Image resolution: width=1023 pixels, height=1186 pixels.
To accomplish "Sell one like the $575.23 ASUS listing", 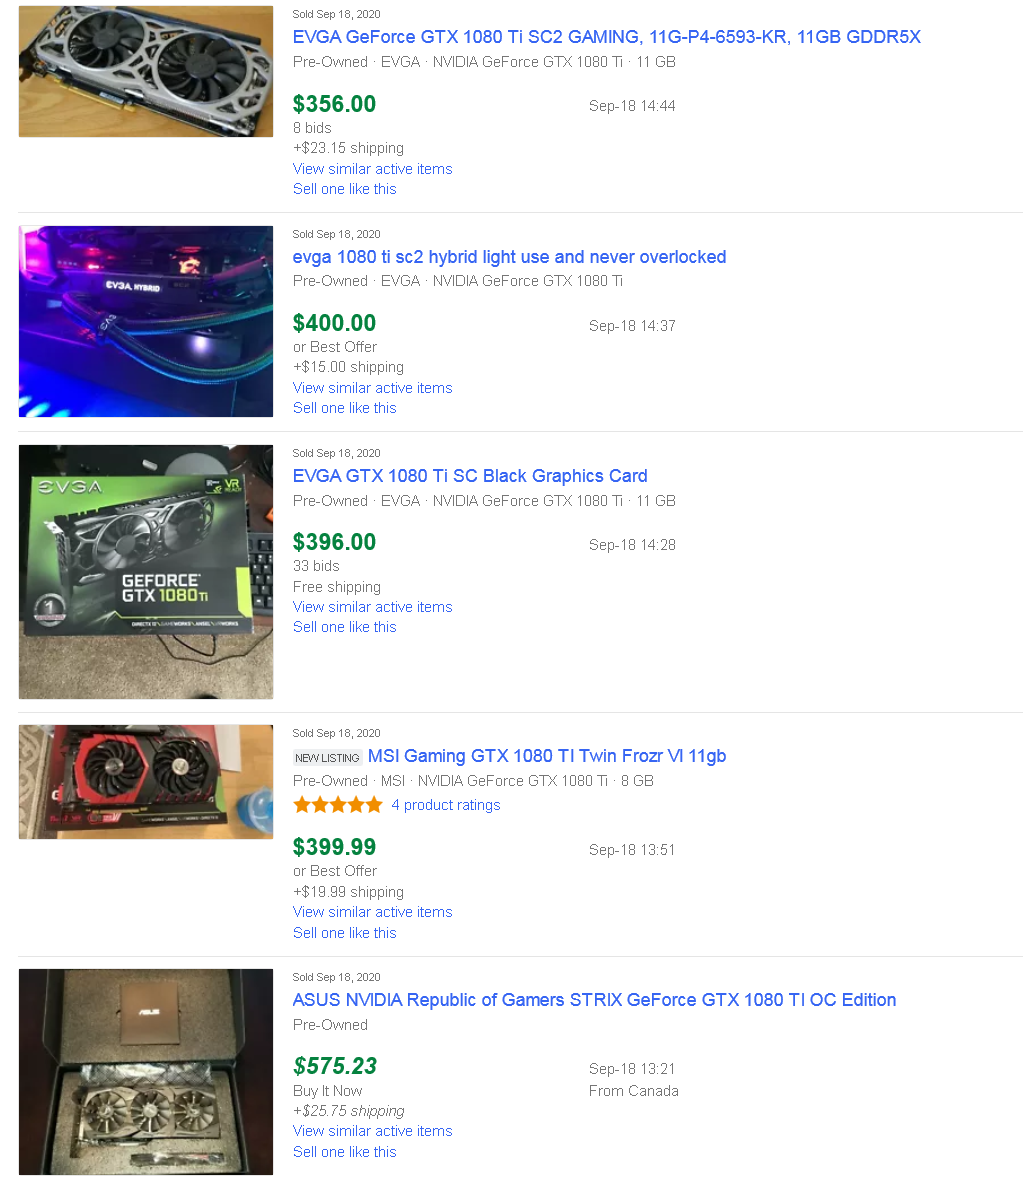I will coord(344,1152).
